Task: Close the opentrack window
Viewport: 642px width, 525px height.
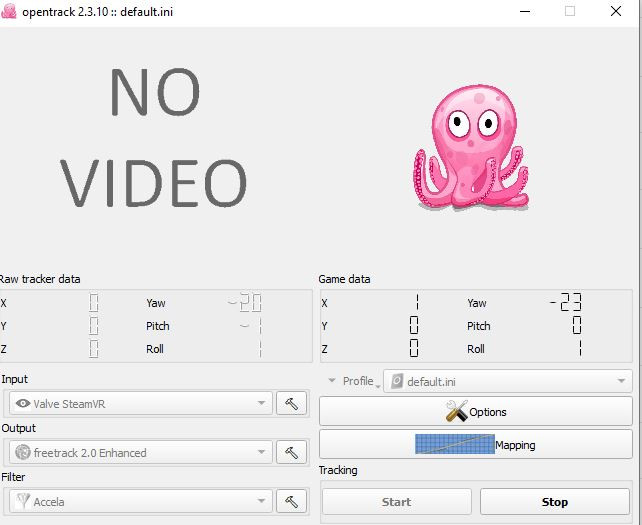Action: pos(616,11)
